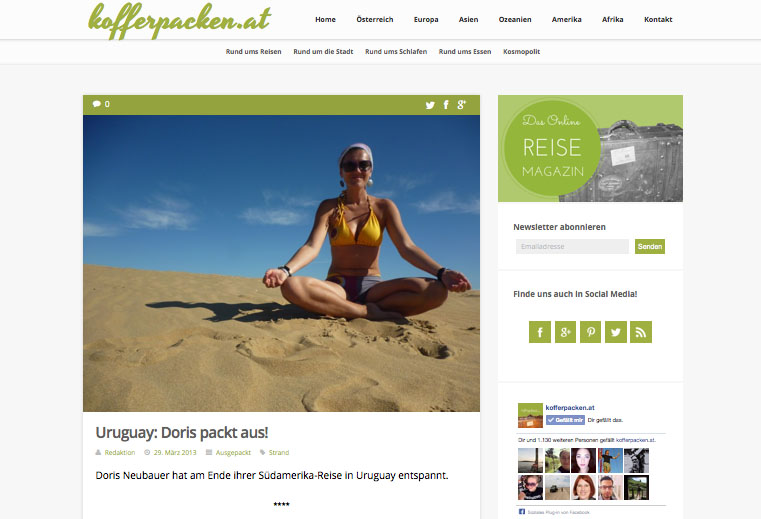The width and height of the screenshot is (761, 519).
Task: Share the post via the Twitter header icon
Action: (430, 105)
